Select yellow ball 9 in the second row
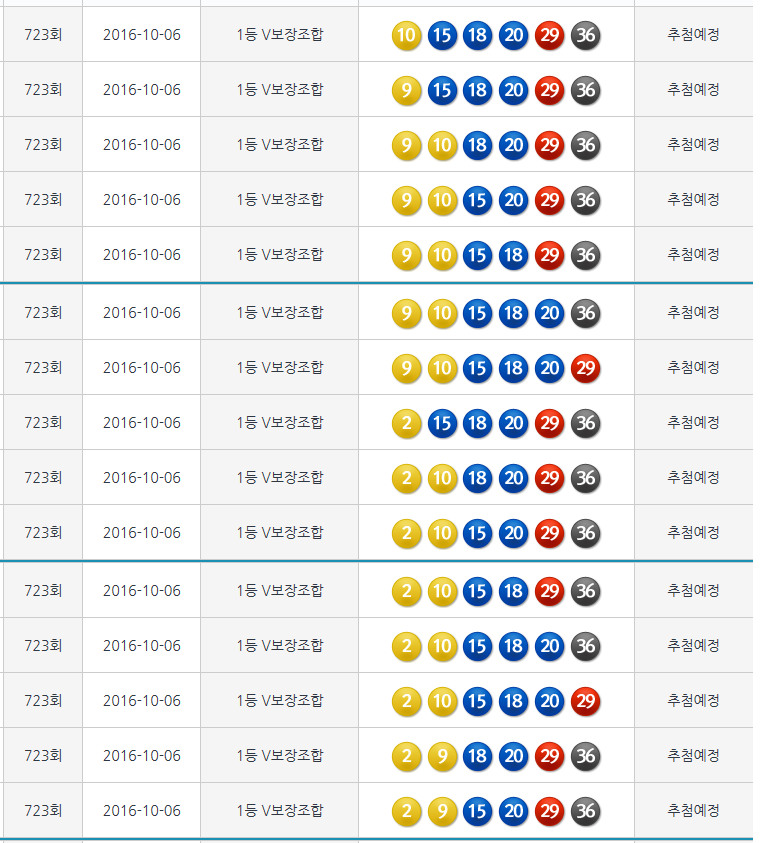This screenshot has height=843, width=760. click(x=406, y=91)
